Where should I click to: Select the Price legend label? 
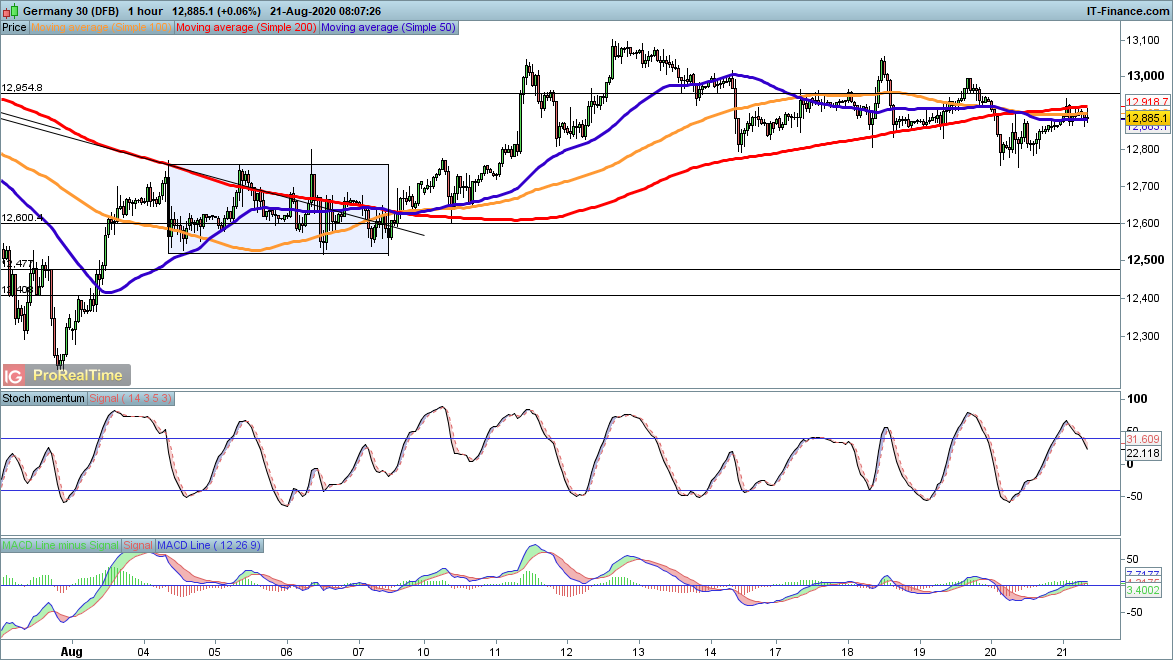(x=14, y=28)
